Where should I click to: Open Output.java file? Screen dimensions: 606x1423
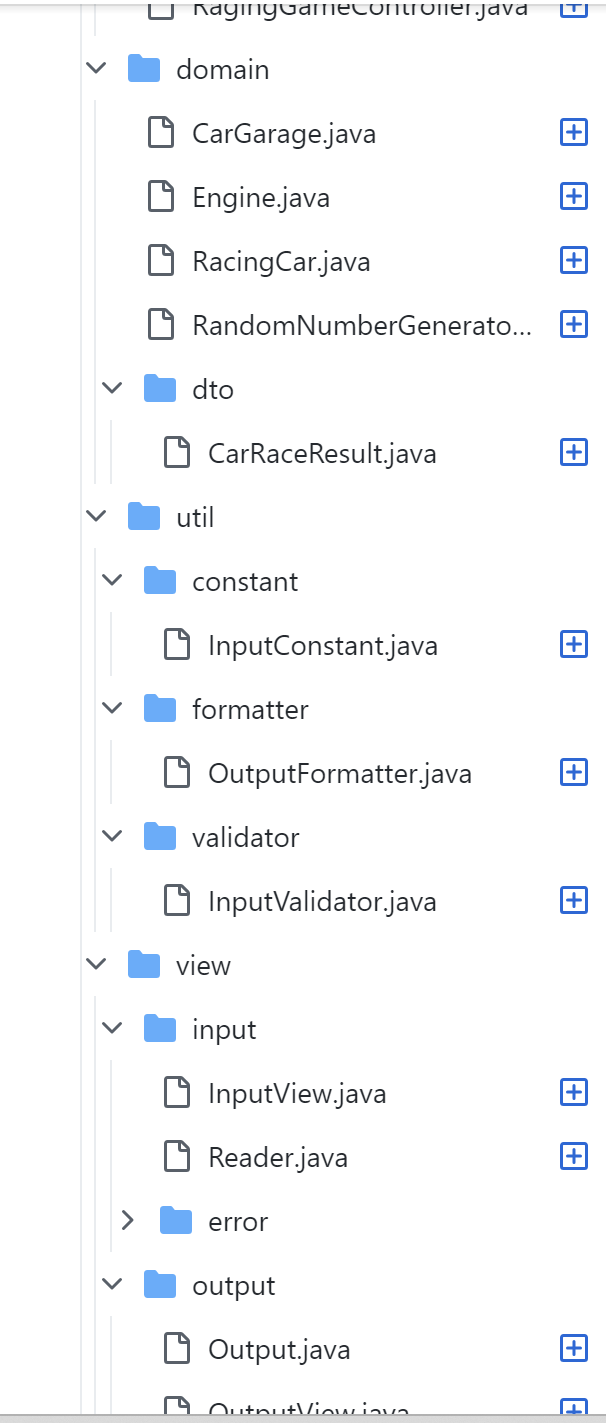[279, 1349]
